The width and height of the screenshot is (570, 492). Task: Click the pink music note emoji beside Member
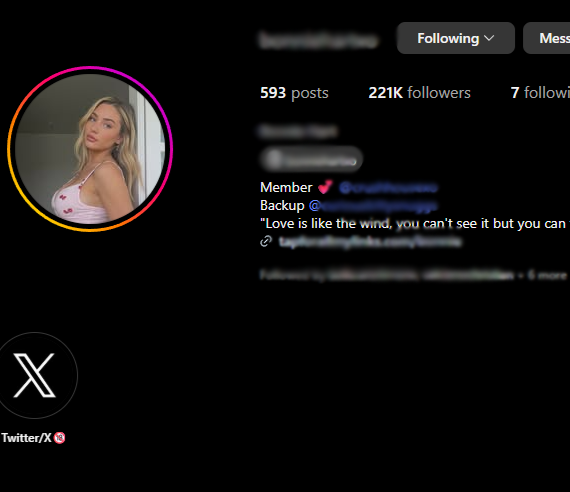click(x=325, y=187)
